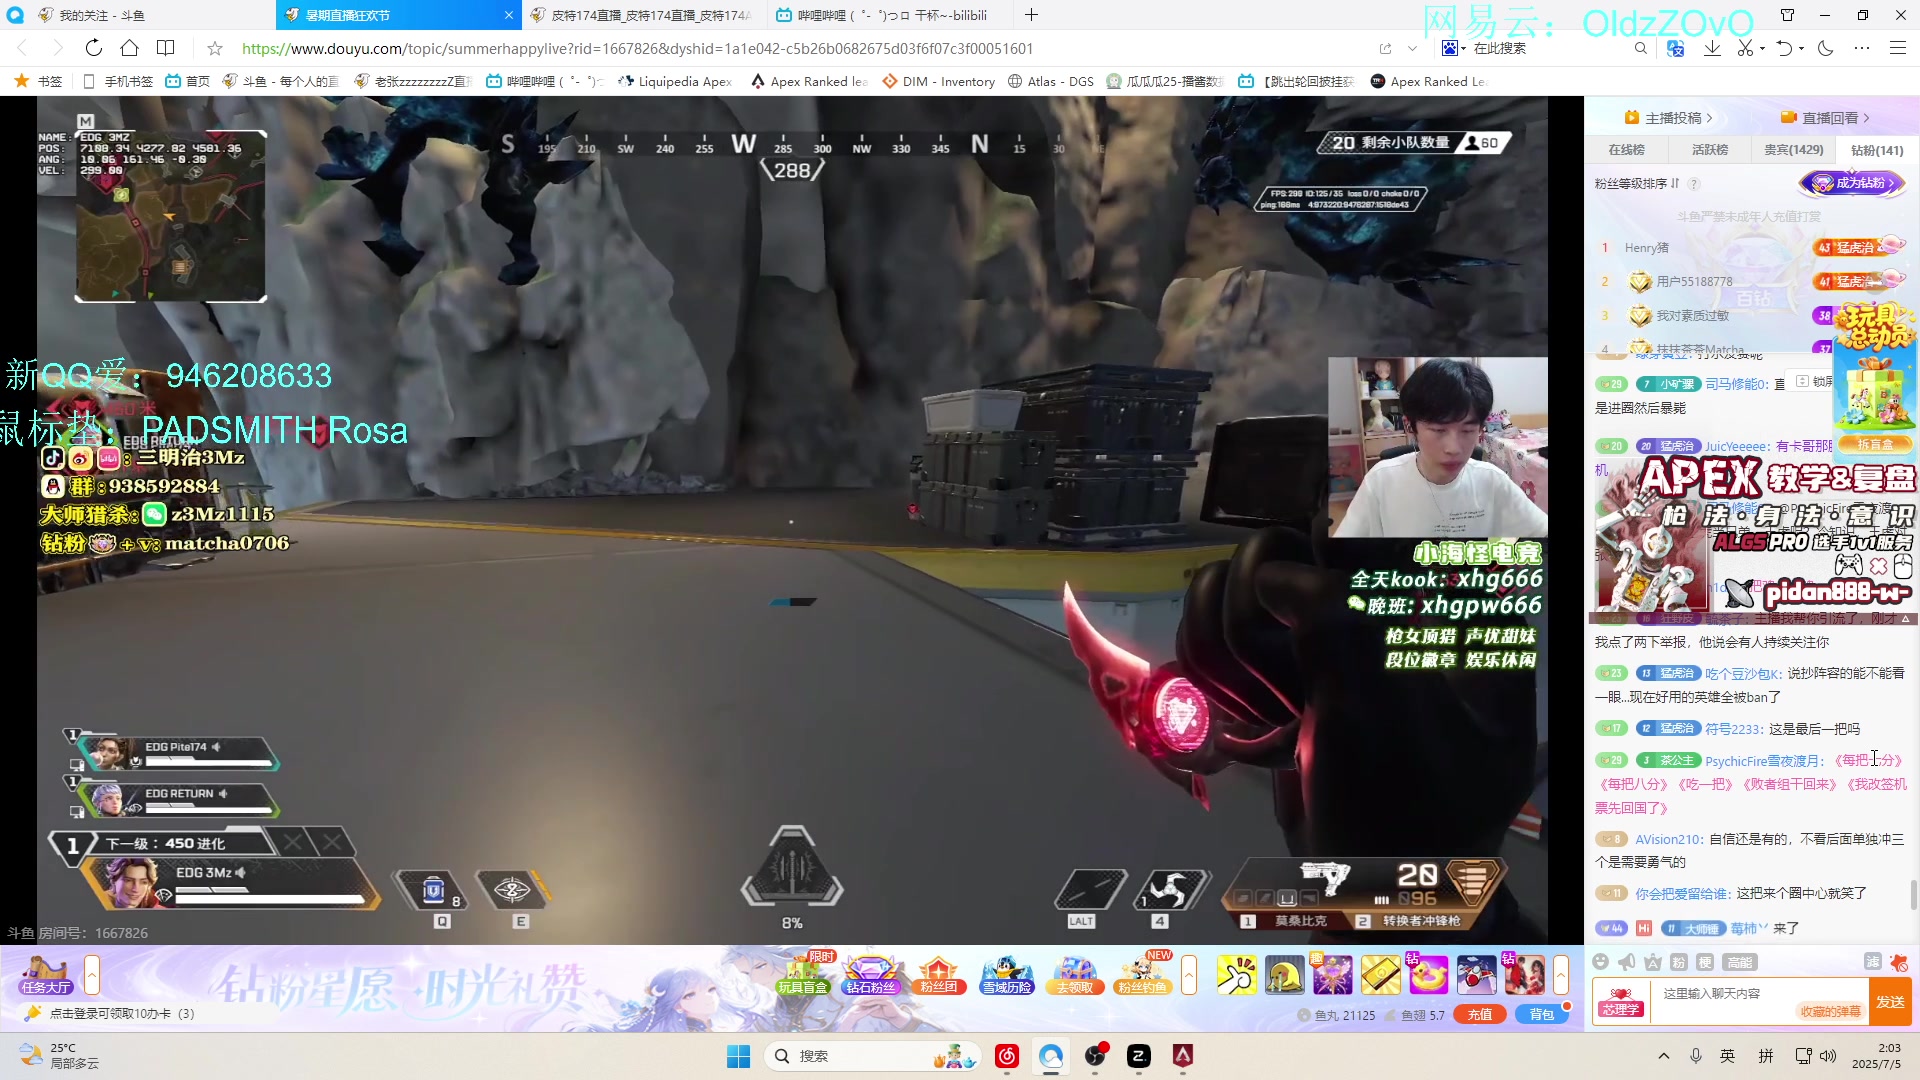Open the page translate icon
1920x1080 pixels.
pos(1676,48)
